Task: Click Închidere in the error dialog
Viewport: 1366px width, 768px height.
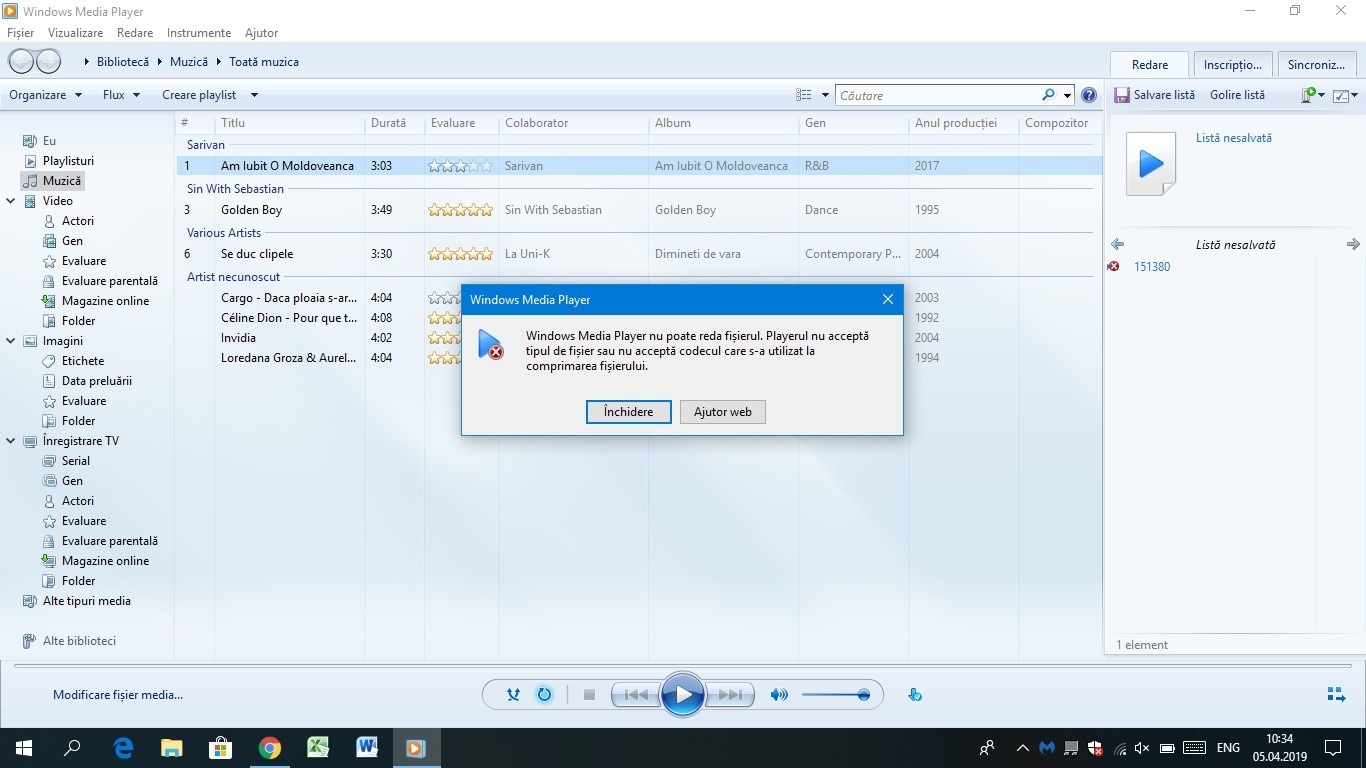Action: [629, 412]
